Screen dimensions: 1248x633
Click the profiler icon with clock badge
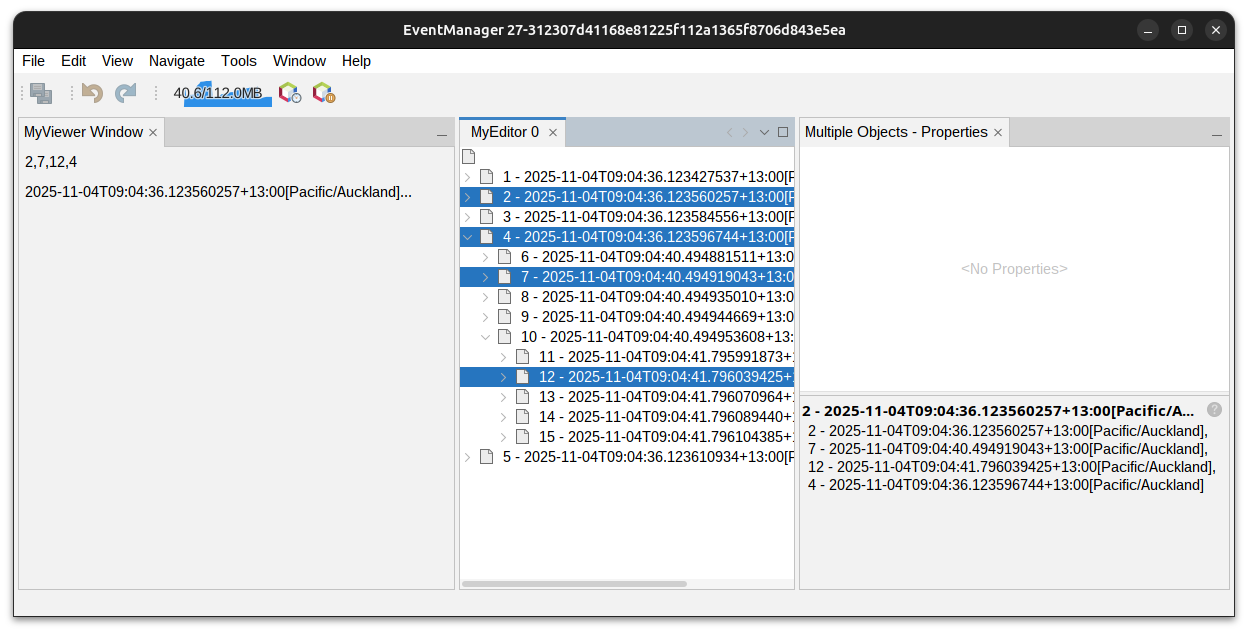[289, 93]
